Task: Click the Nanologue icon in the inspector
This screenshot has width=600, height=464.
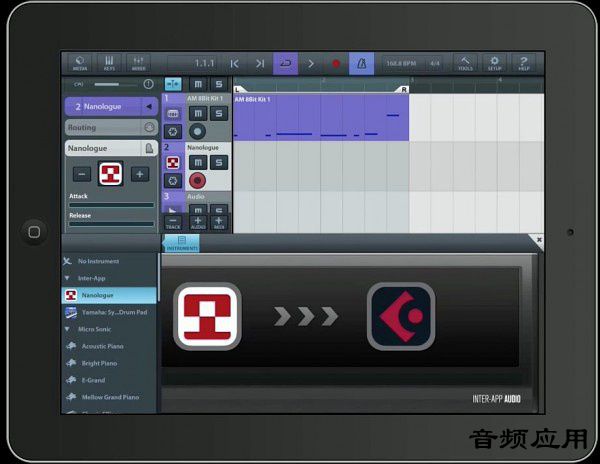Action: click(x=111, y=174)
